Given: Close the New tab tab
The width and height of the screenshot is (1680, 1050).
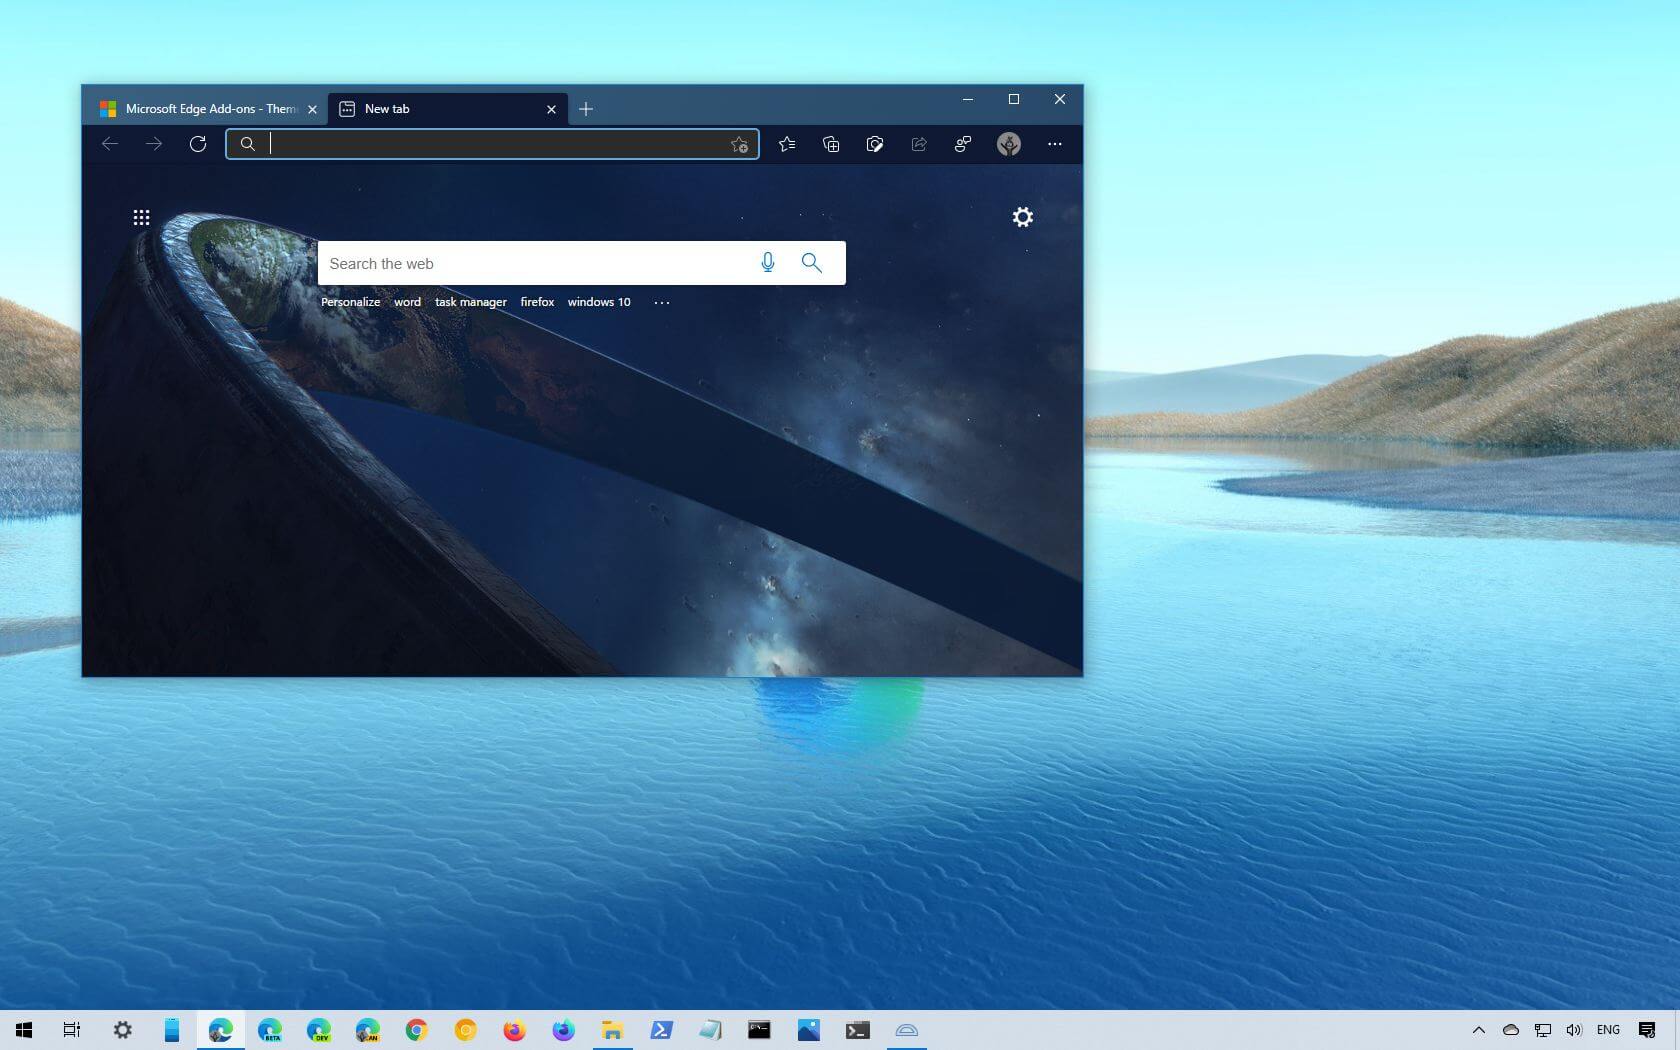Looking at the screenshot, I should [x=551, y=109].
